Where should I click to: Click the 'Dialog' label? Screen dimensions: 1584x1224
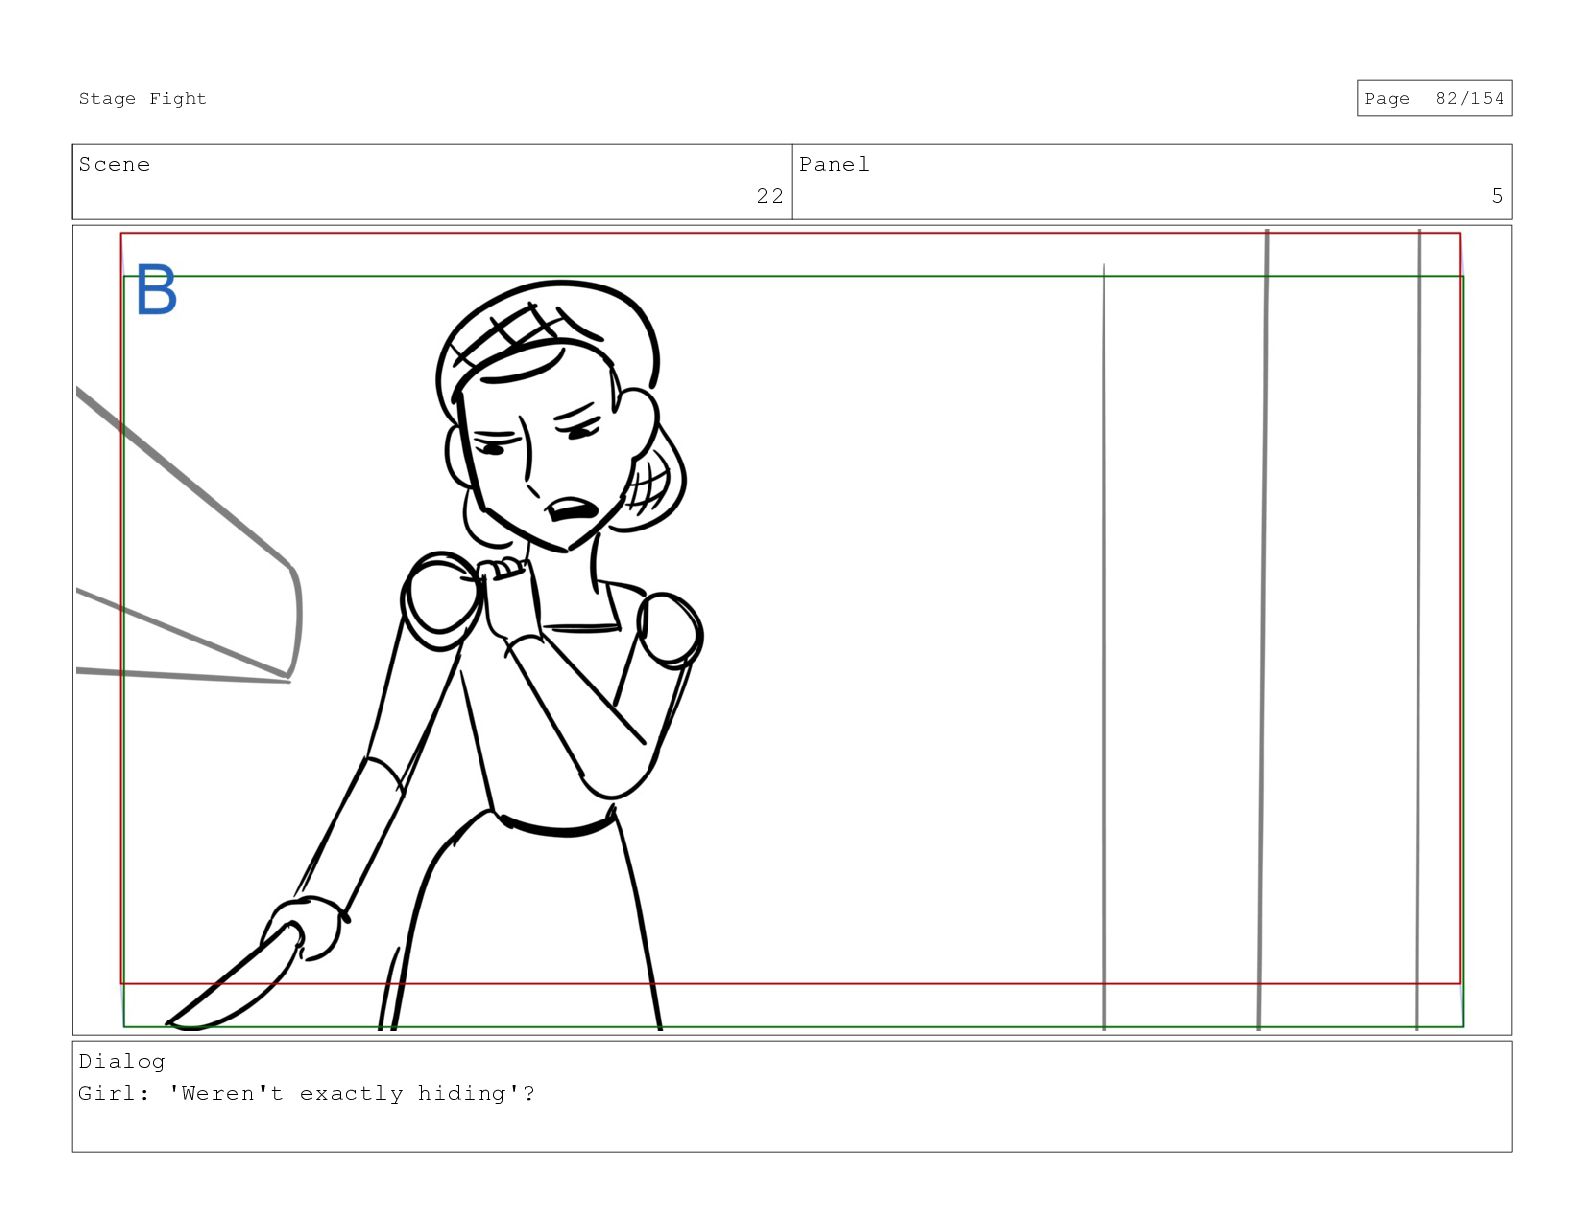[x=122, y=1061]
